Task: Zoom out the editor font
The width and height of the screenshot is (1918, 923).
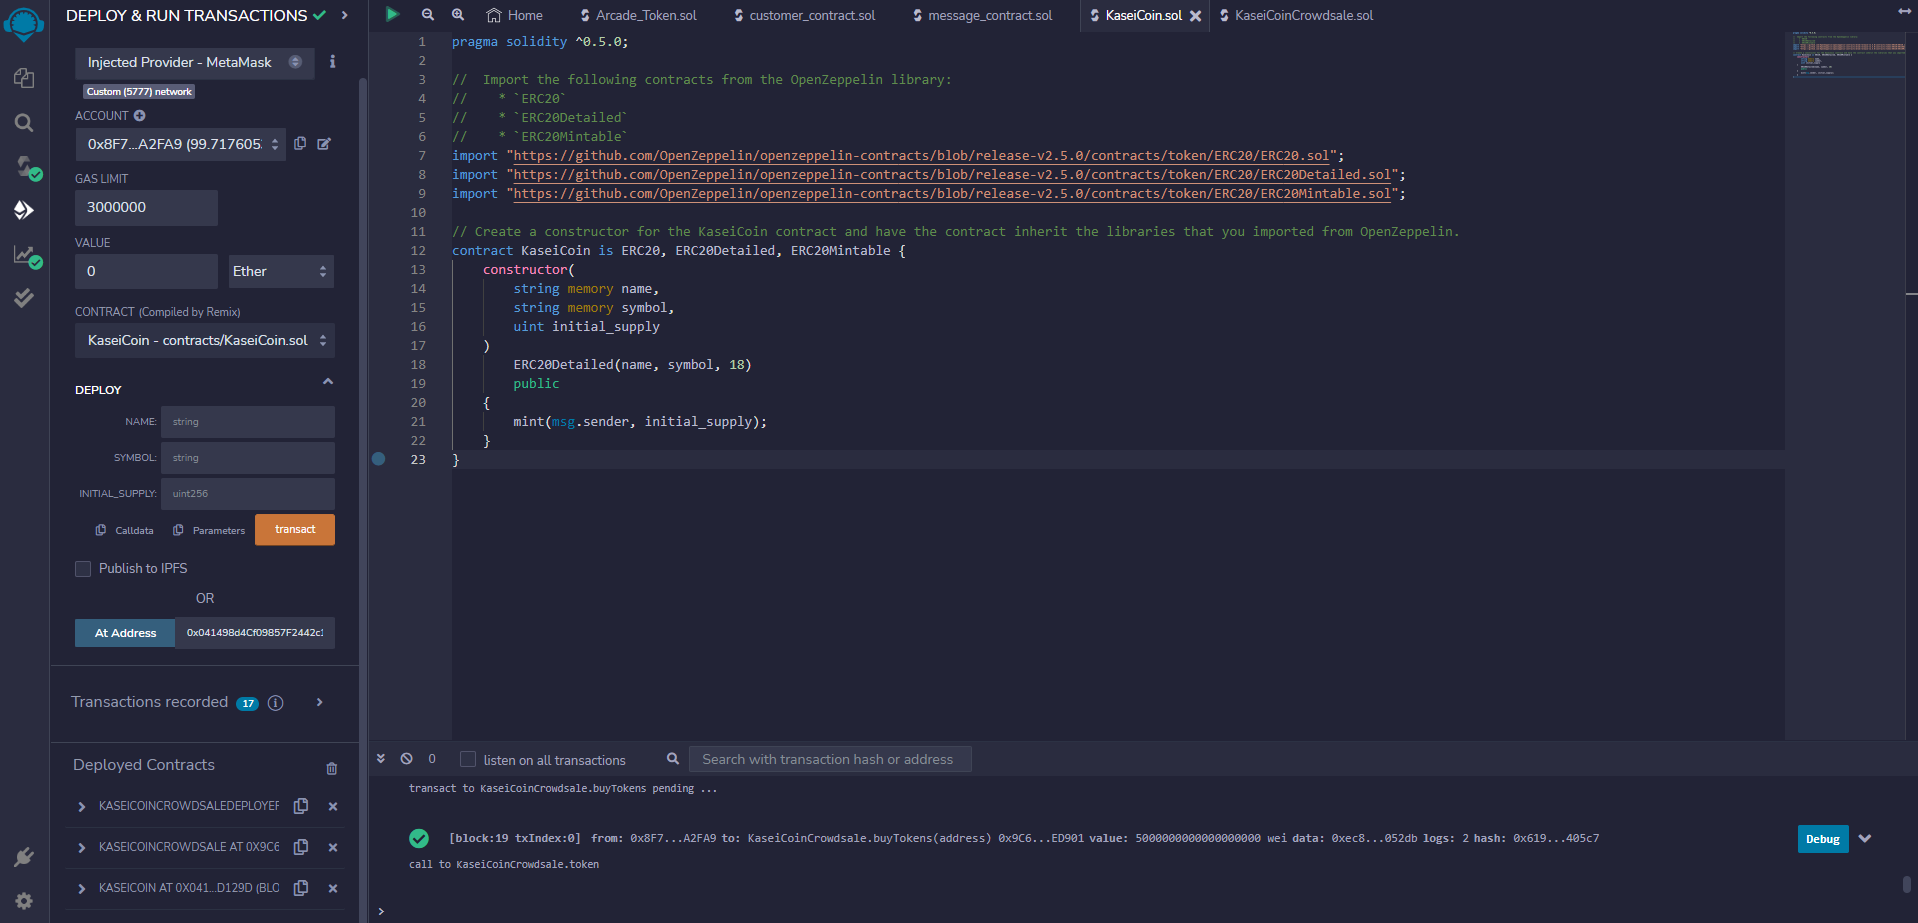Action: pyautogui.click(x=428, y=15)
